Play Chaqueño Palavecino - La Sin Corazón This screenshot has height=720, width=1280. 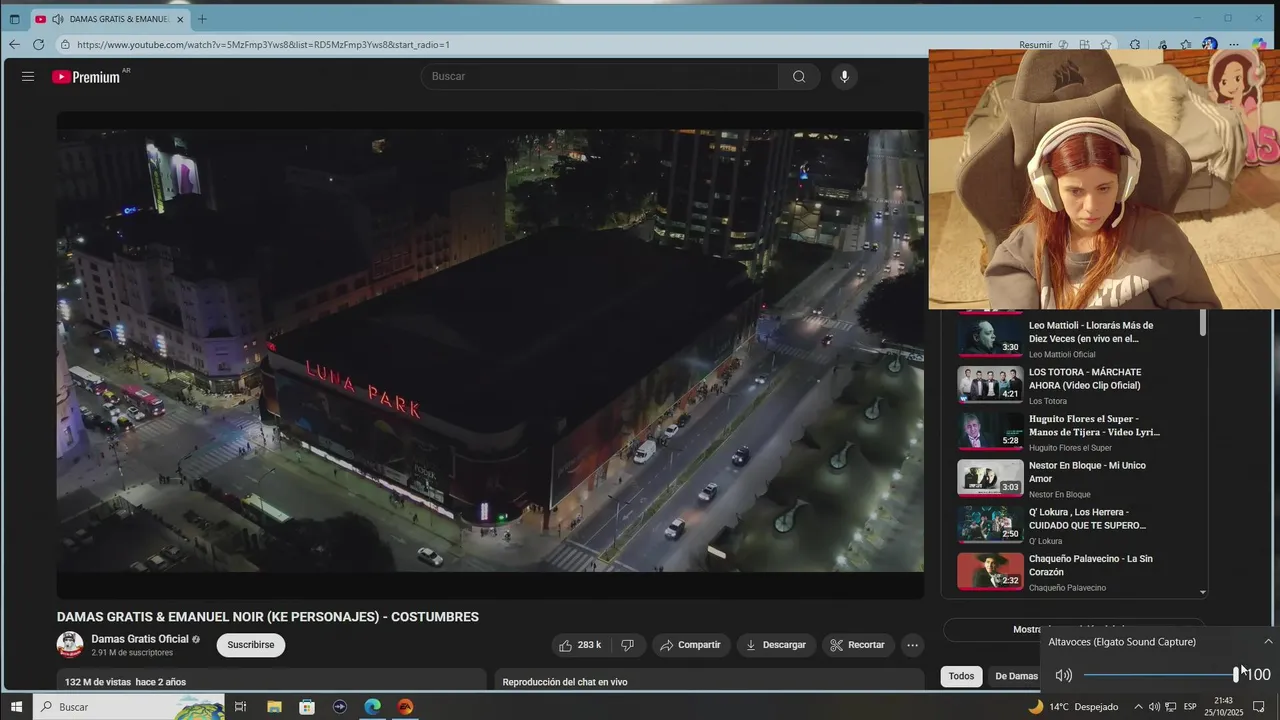click(1080, 572)
